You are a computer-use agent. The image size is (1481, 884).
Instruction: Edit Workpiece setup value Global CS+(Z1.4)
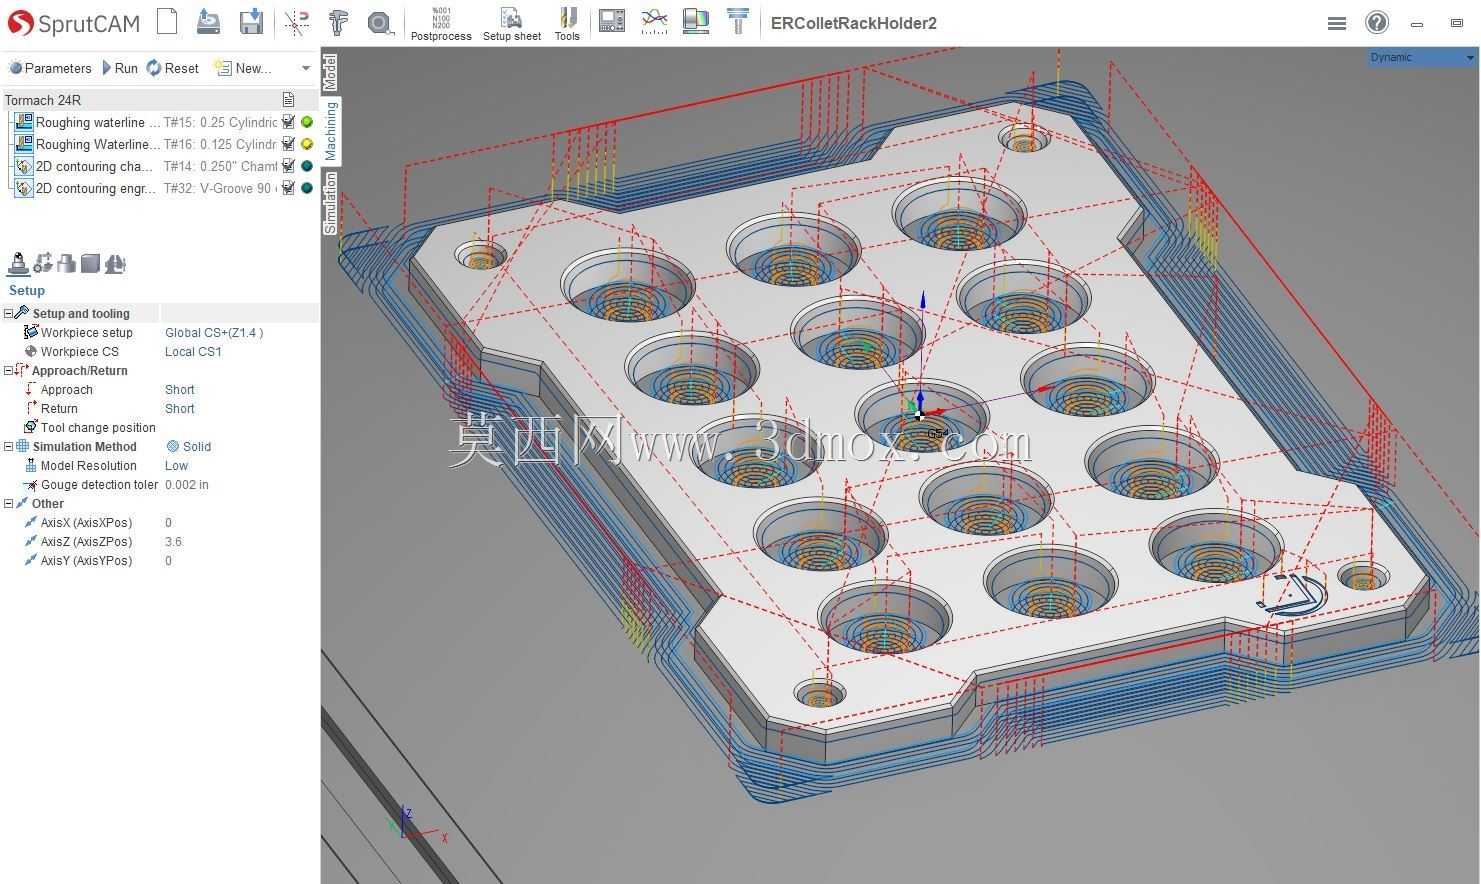coord(214,332)
